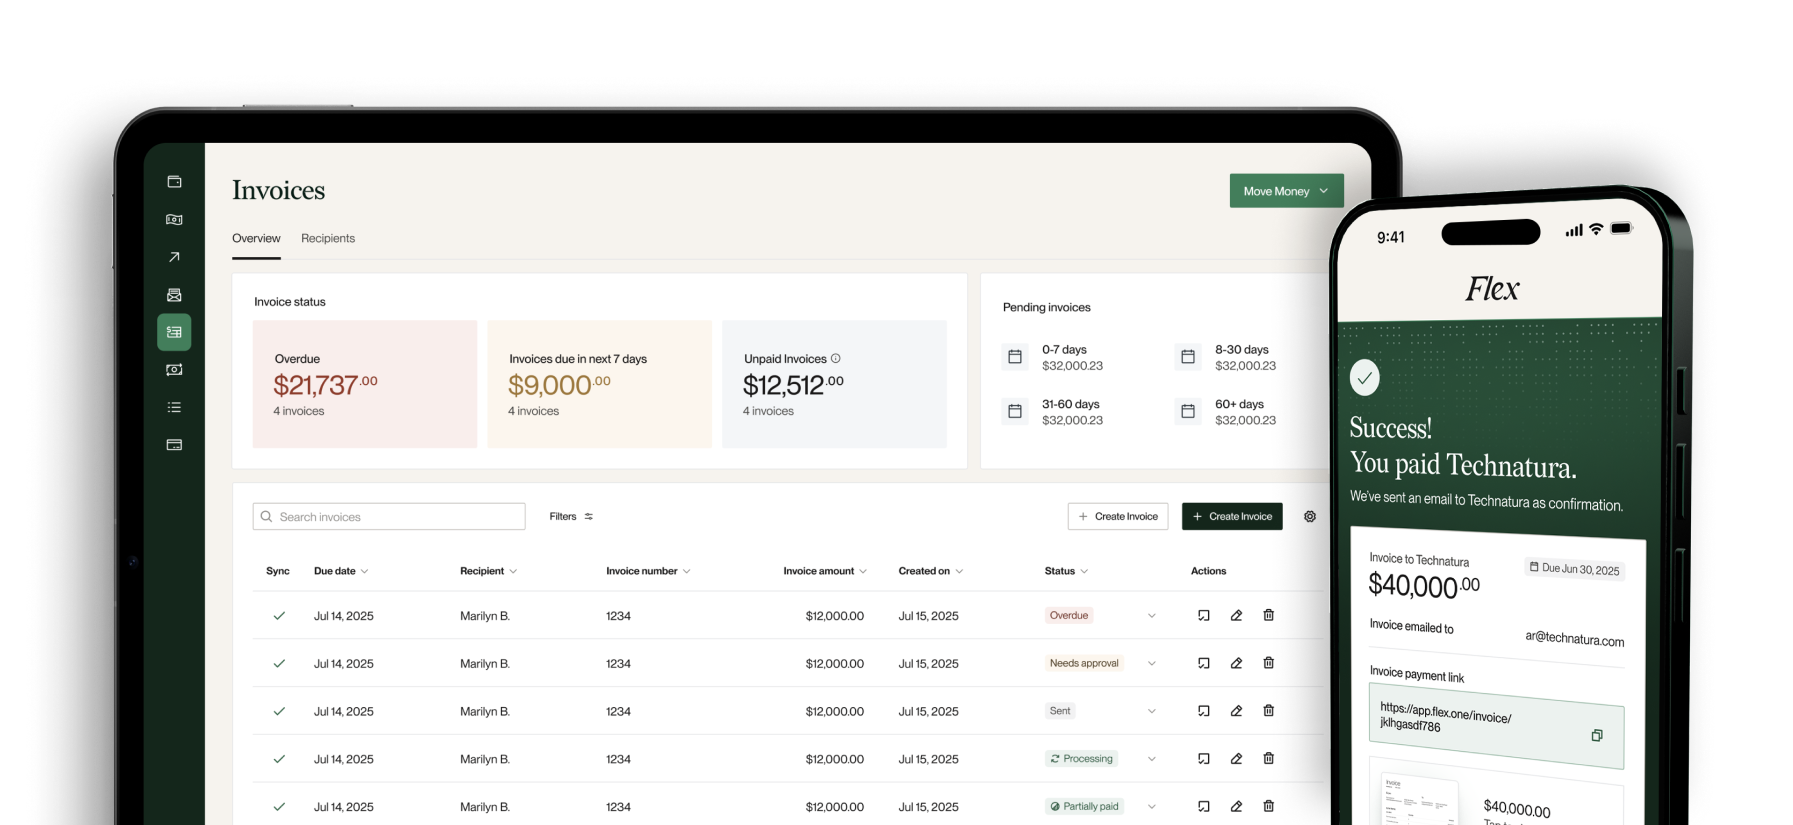Edit the Sent invoice with the pencil icon
Viewport: 1793px width, 825px height.
click(x=1236, y=711)
